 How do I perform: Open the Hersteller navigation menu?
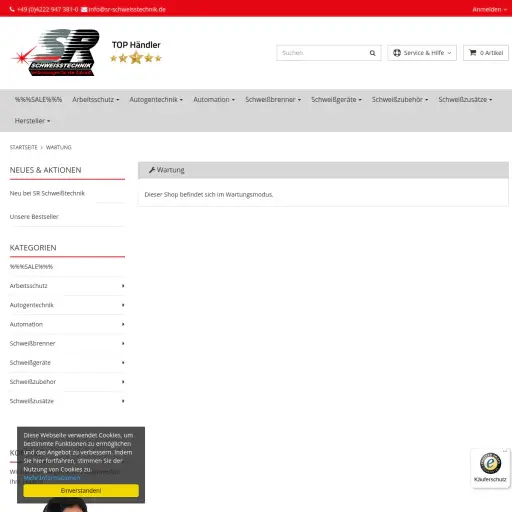coord(32,121)
